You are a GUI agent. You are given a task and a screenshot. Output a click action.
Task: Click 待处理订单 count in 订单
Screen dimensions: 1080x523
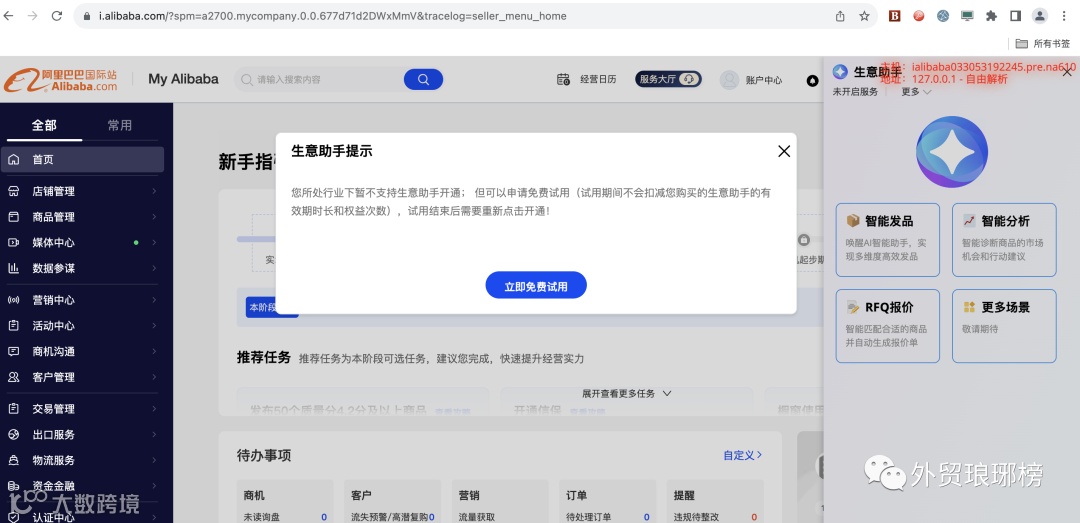(646, 517)
